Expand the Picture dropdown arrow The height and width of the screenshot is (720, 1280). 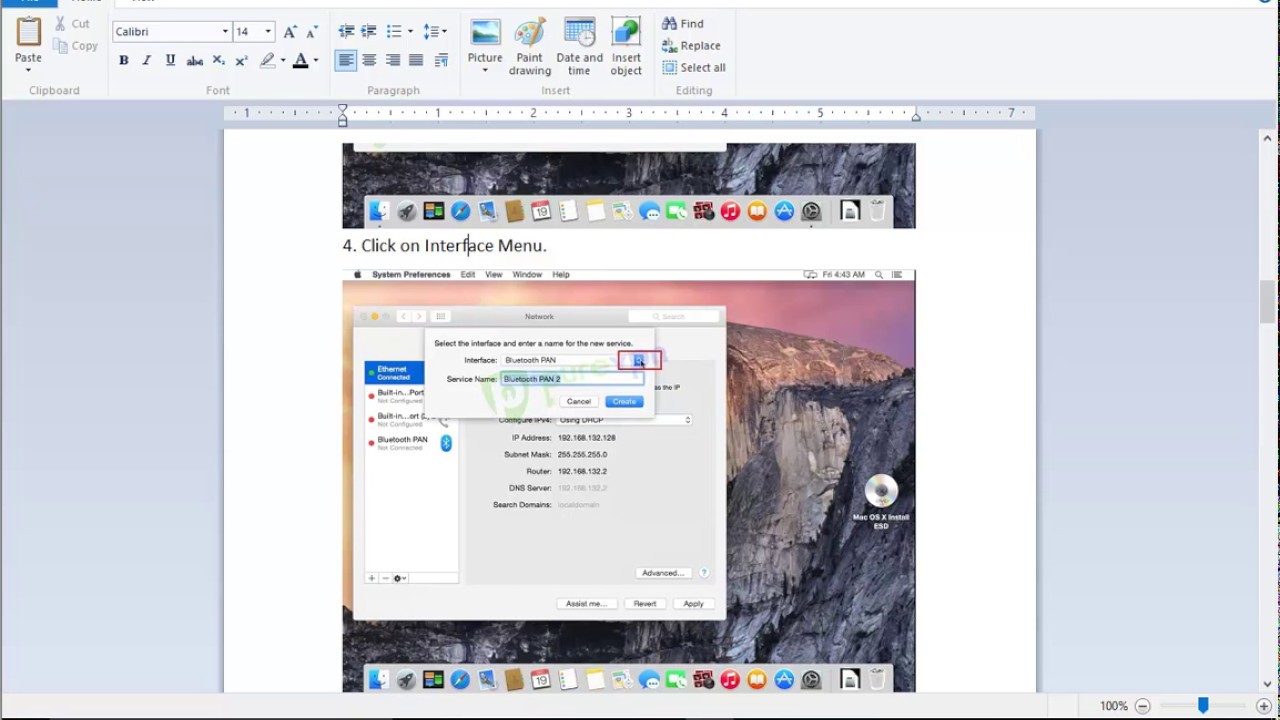[485, 71]
